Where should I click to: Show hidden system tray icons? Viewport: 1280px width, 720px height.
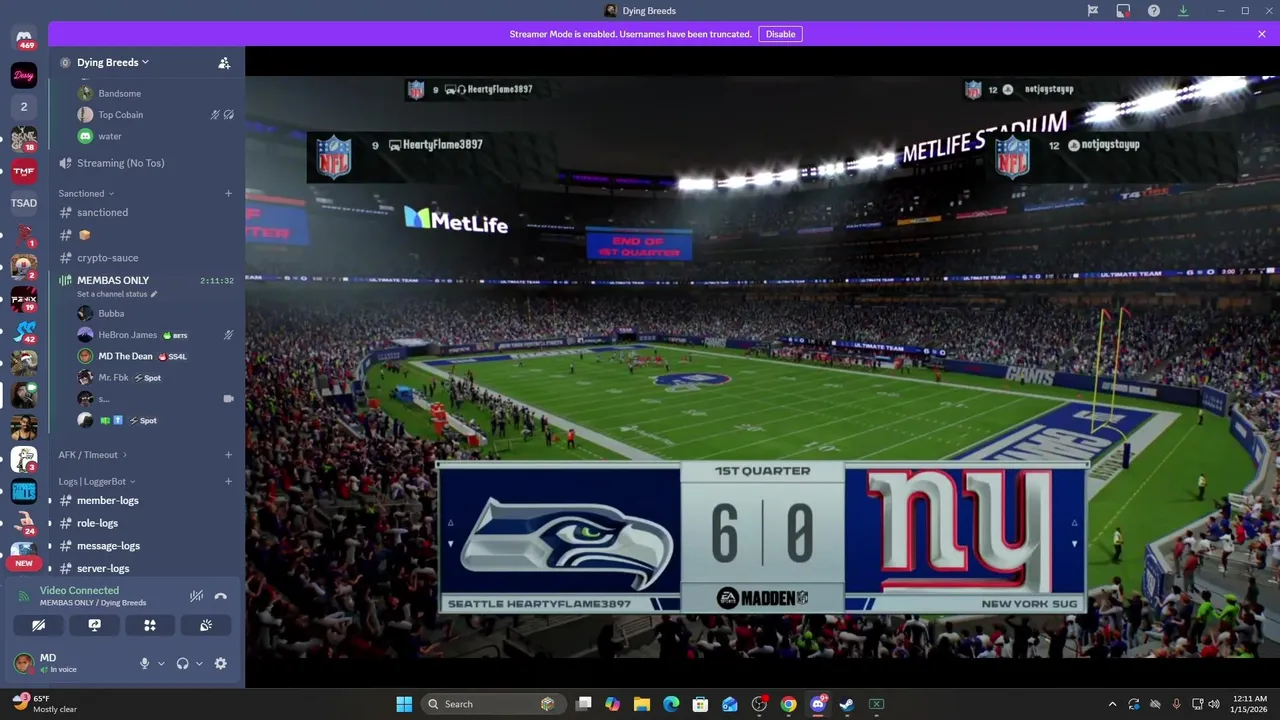(1112, 704)
